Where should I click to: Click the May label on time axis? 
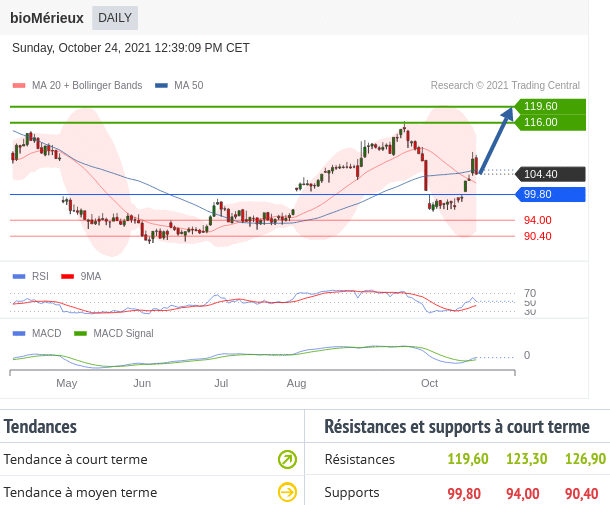67,383
